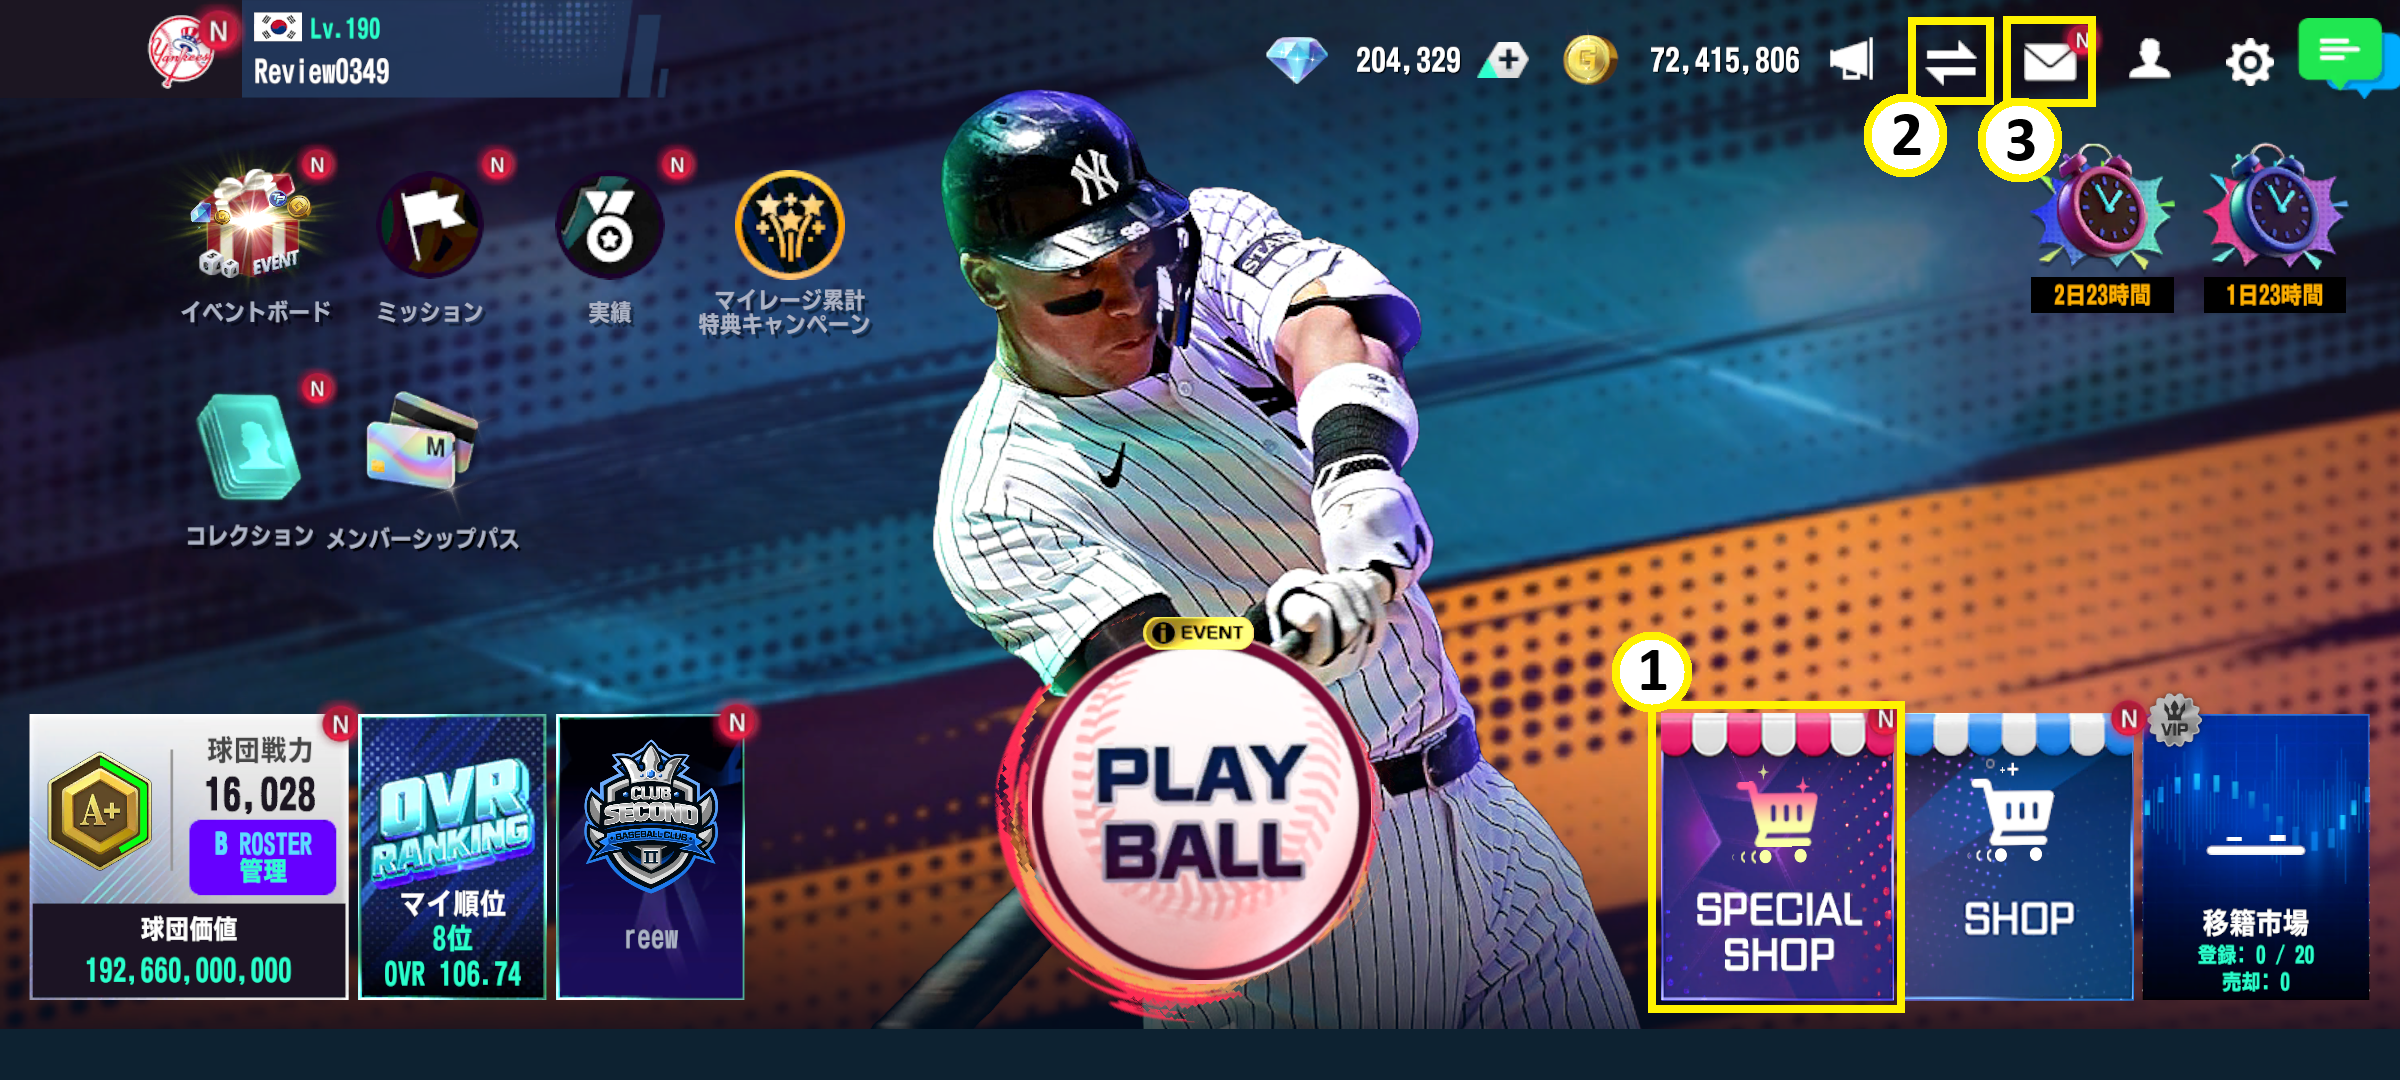Open the mailbox envelope icon
2400x1080 pixels.
click(x=2049, y=62)
